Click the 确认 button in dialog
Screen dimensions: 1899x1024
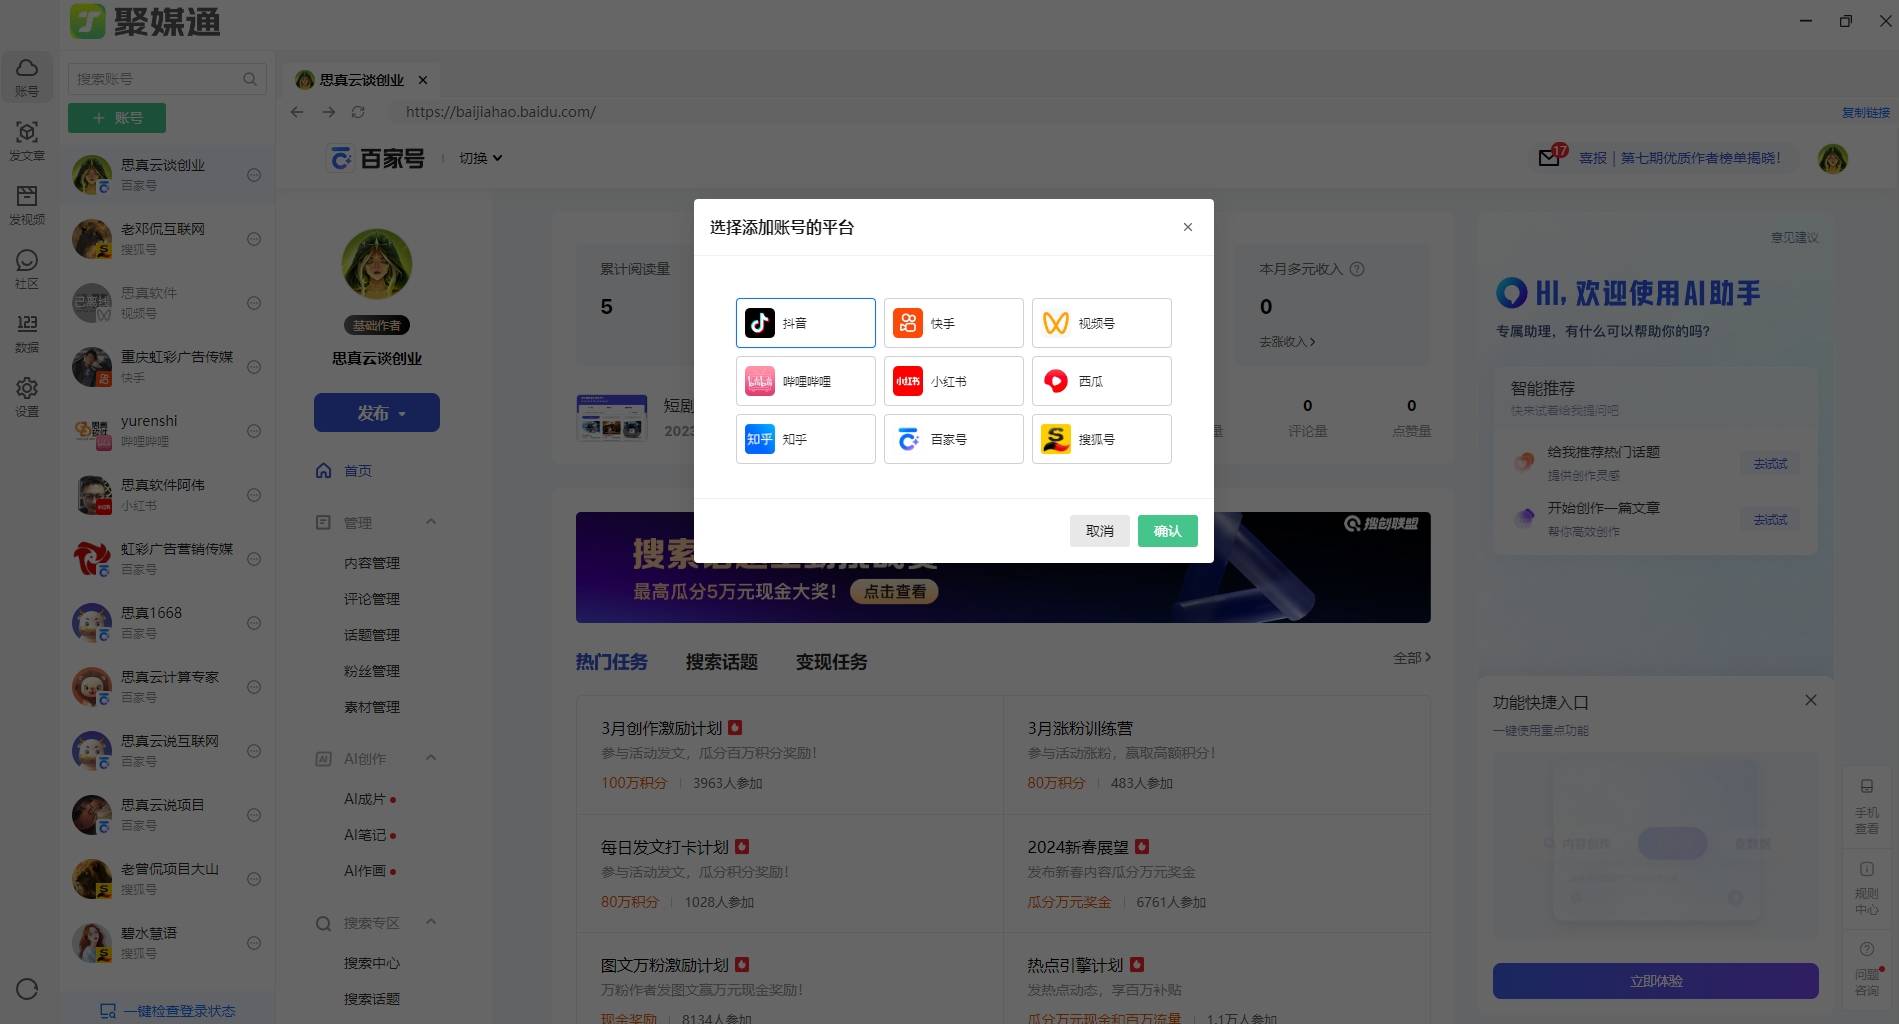coord(1167,531)
